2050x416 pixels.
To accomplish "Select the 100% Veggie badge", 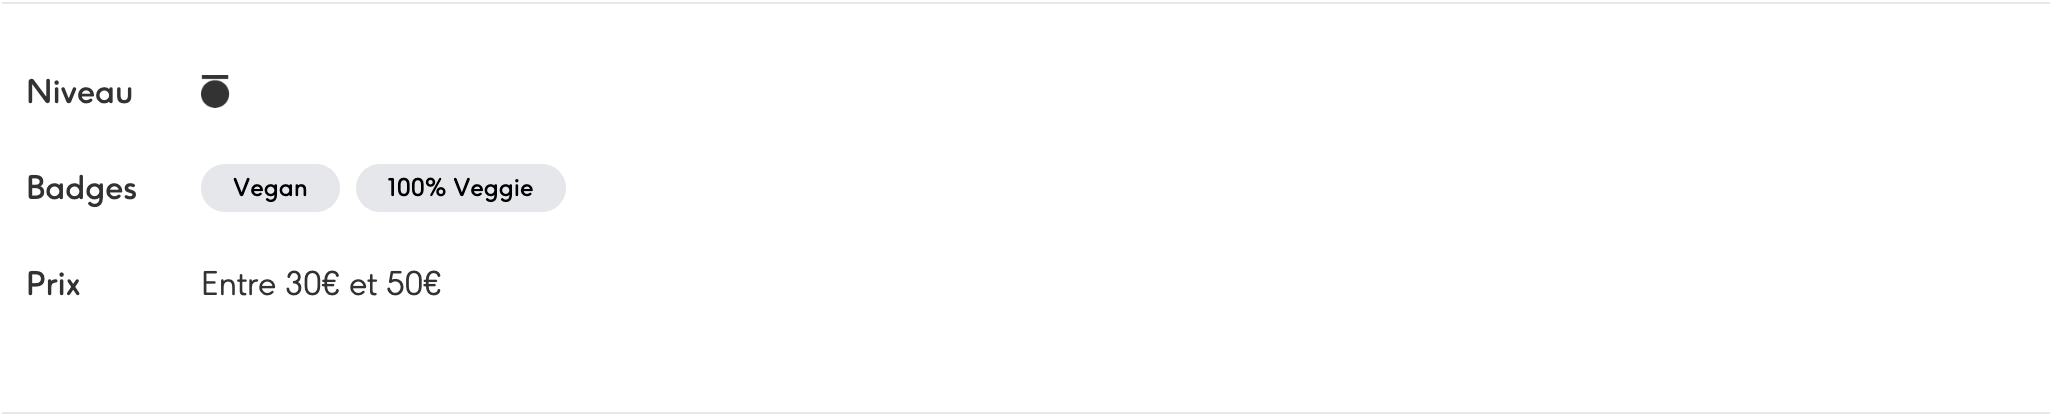I will [460, 188].
